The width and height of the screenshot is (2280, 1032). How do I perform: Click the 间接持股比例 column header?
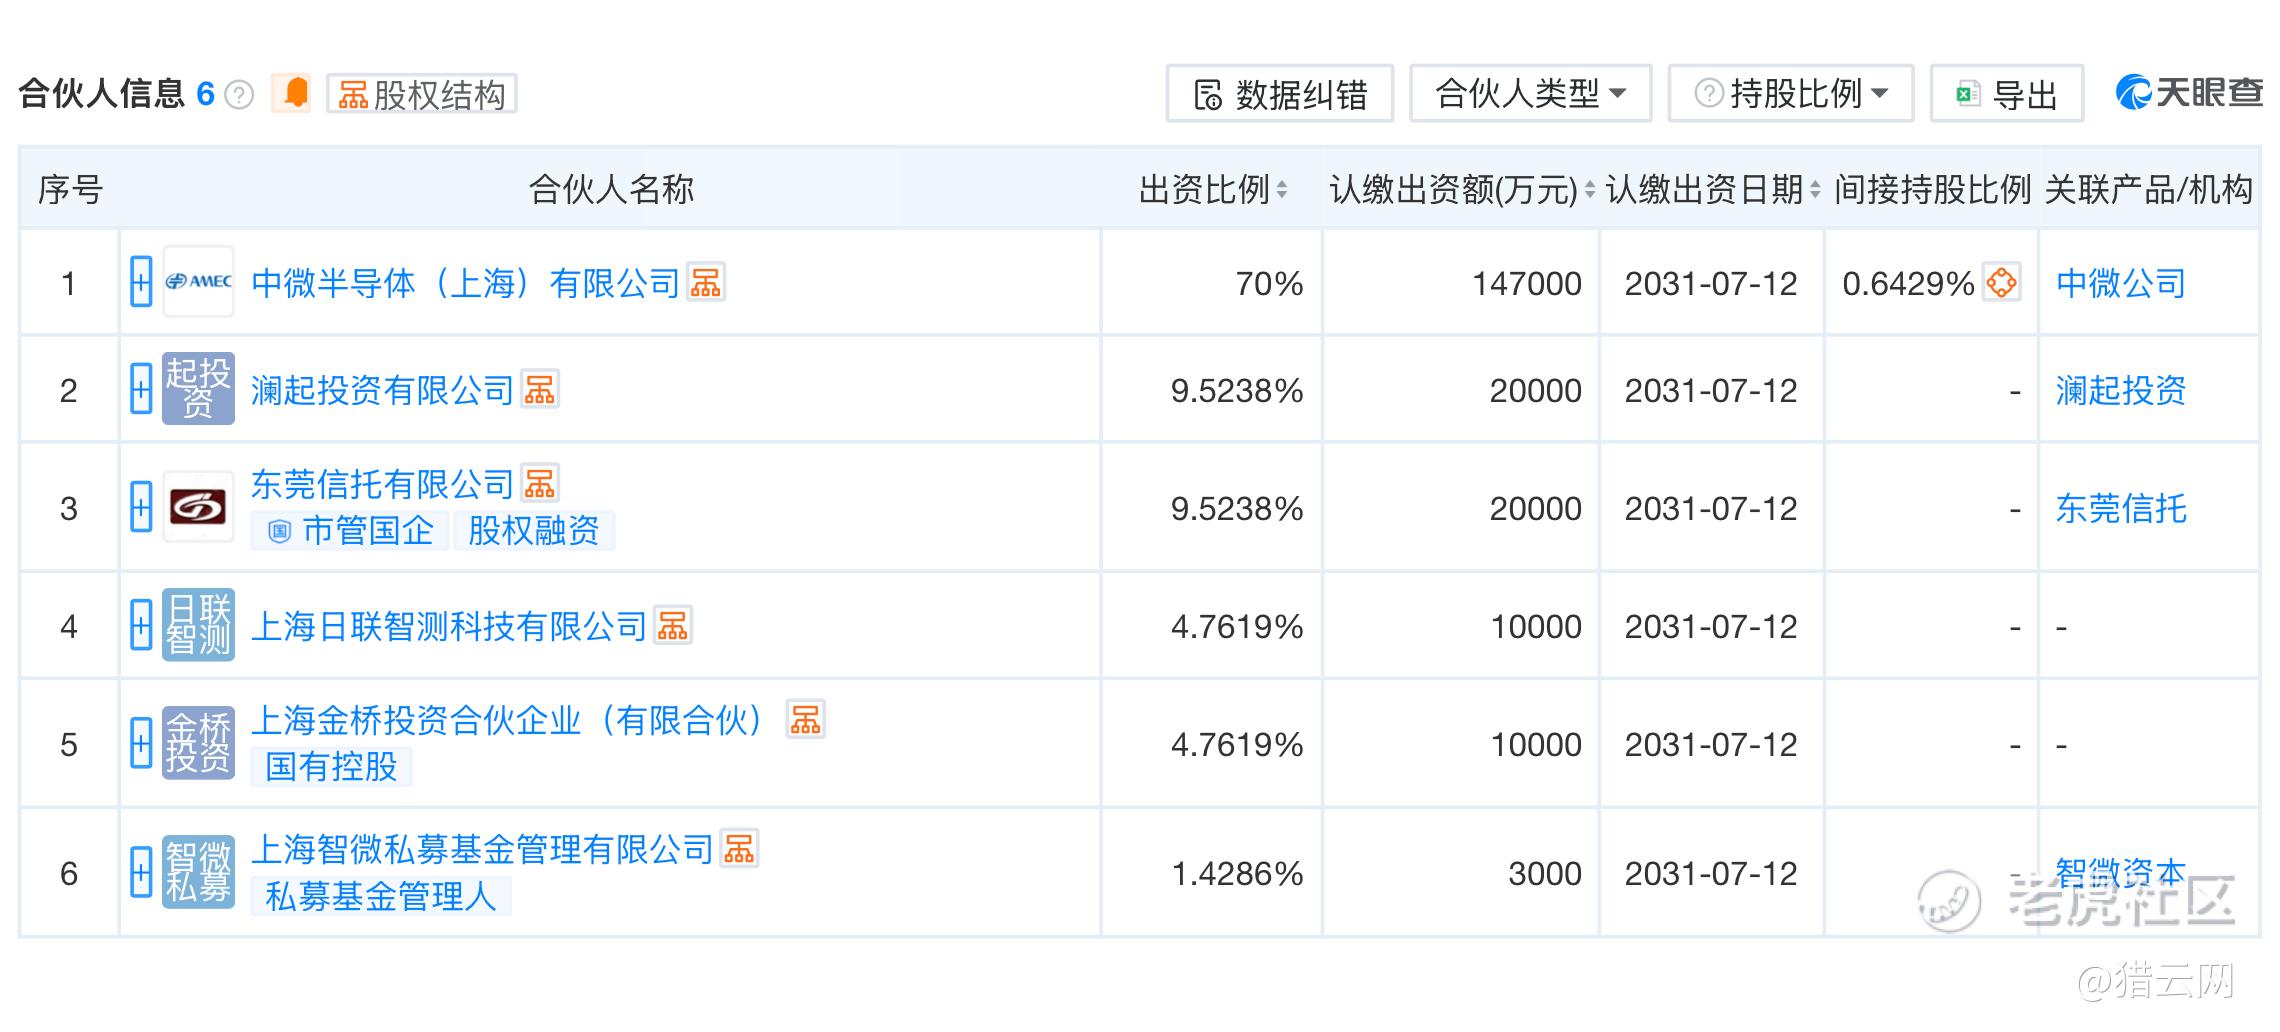click(1932, 189)
